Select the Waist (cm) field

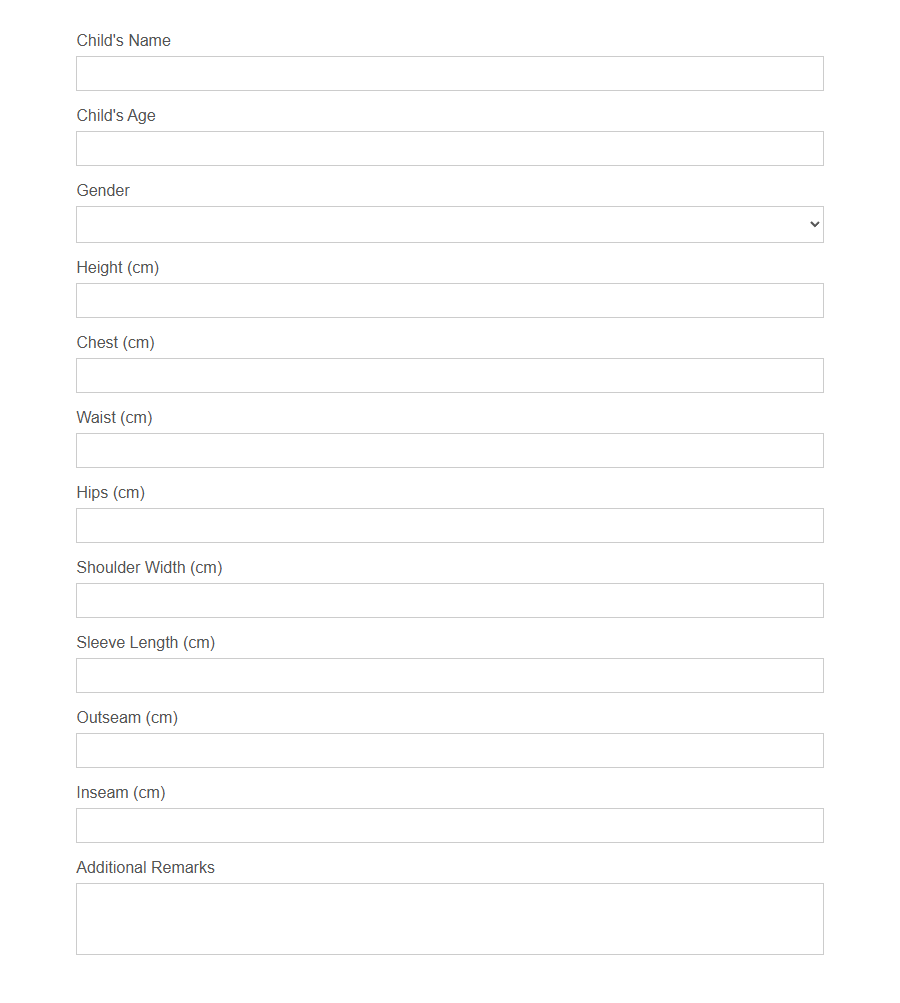tap(450, 450)
